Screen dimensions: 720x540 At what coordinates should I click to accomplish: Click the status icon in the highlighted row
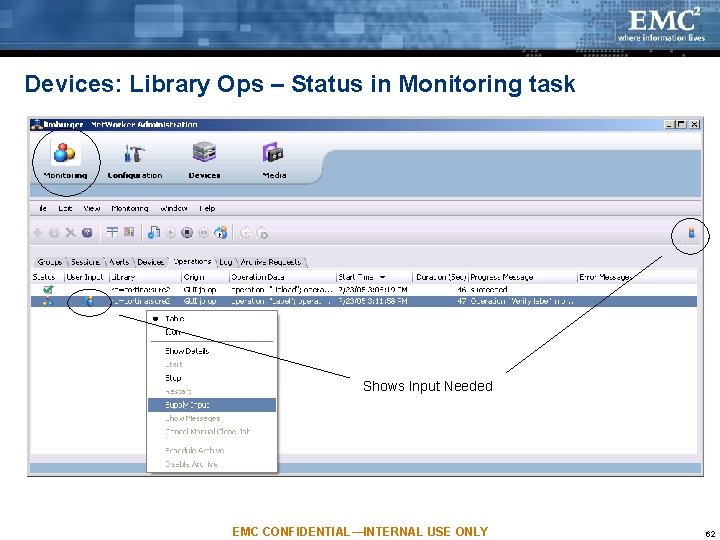tap(48, 301)
